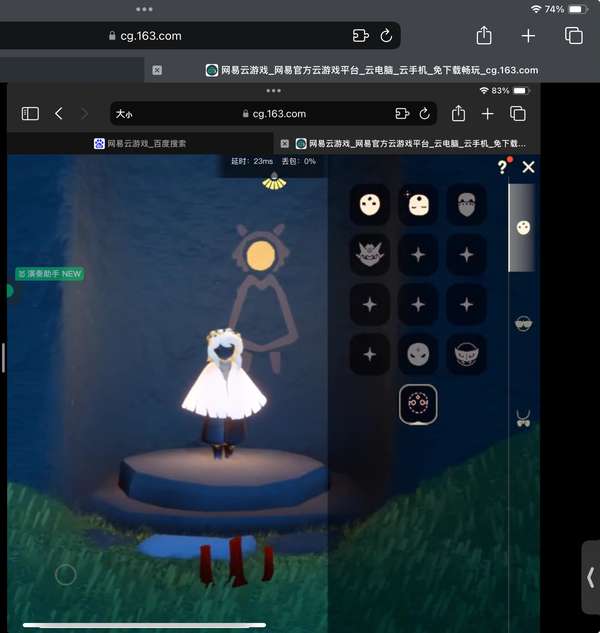This screenshot has width=600, height=633.
Task: Reload the page in outer Safari
Action: [386, 36]
